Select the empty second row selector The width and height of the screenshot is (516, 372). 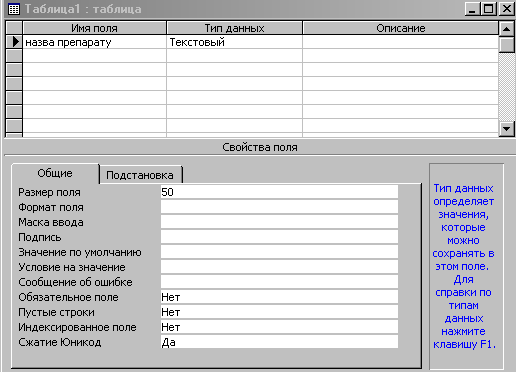(x=14, y=56)
